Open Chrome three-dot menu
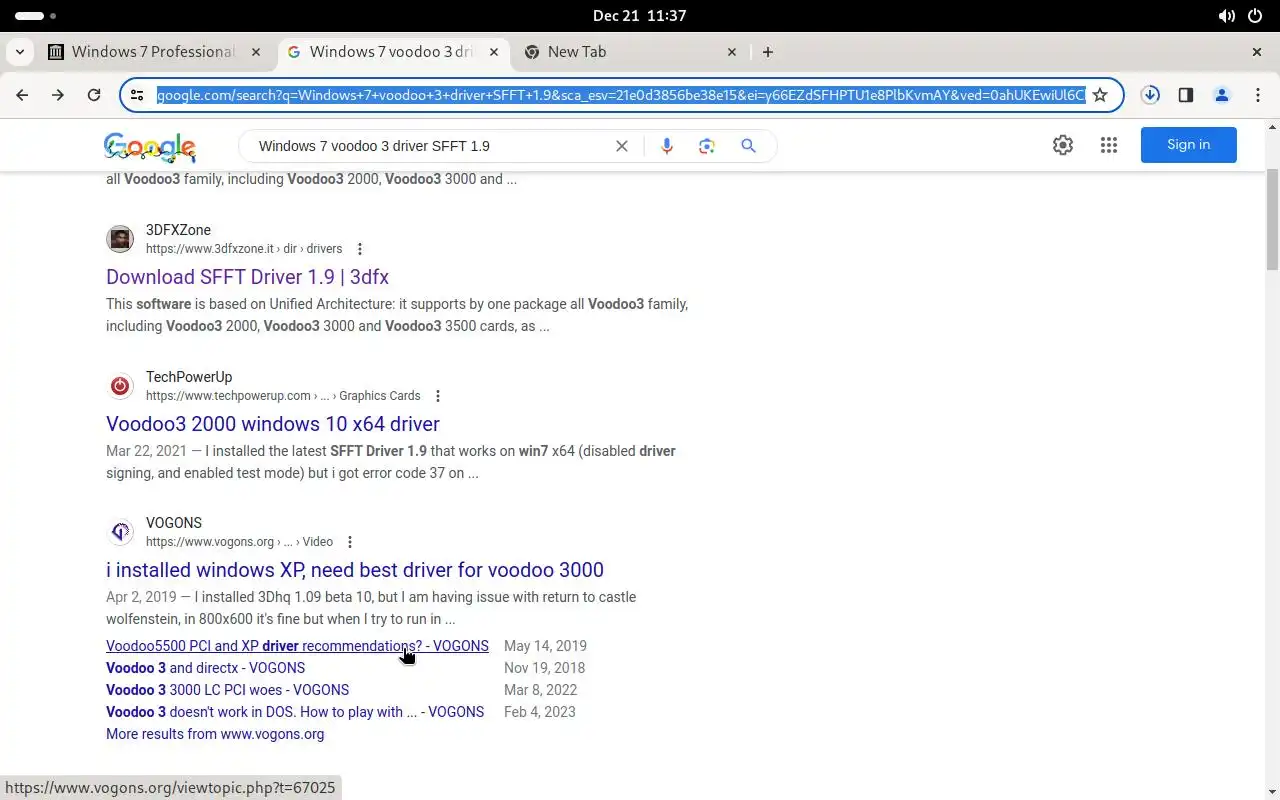This screenshot has height=800, width=1280. pyautogui.click(x=1257, y=95)
